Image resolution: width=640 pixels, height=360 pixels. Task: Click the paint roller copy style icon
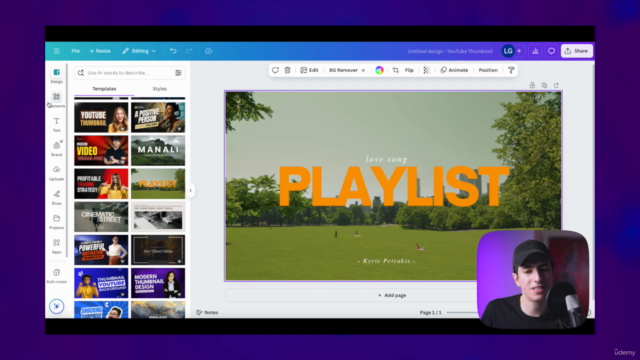click(511, 70)
